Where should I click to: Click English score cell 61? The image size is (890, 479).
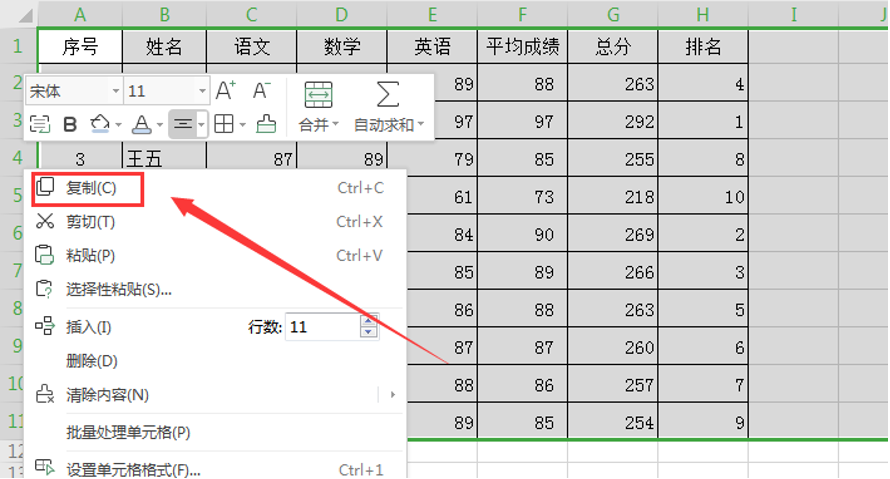(x=442, y=196)
